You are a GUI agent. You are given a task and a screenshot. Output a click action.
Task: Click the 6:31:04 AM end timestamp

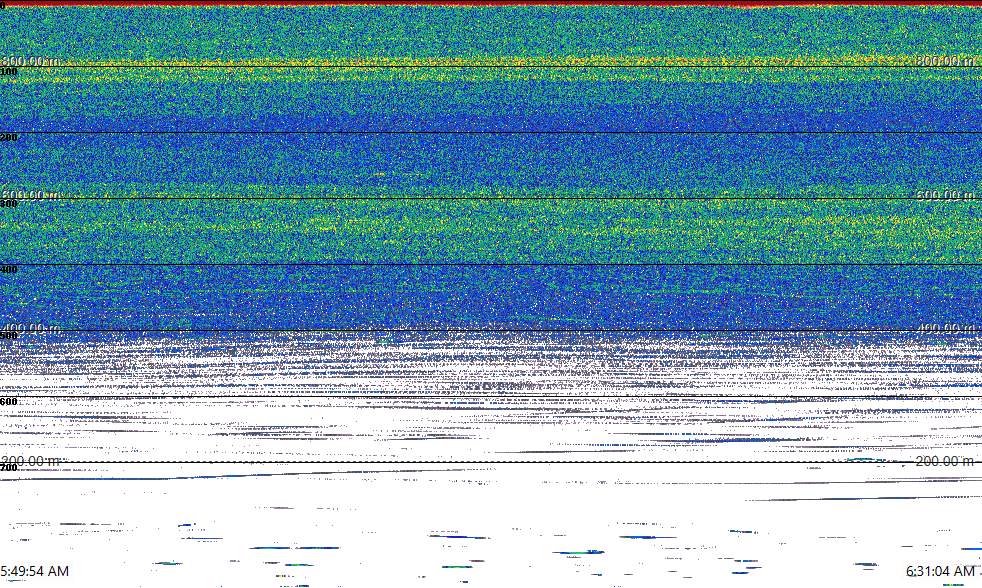[x=940, y=571]
